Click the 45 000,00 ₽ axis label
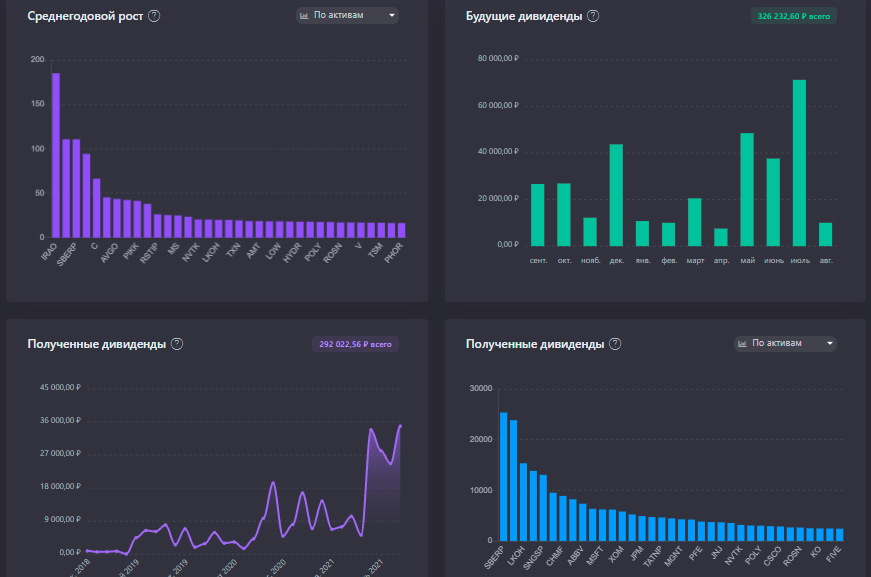871x577 pixels. tap(60, 387)
